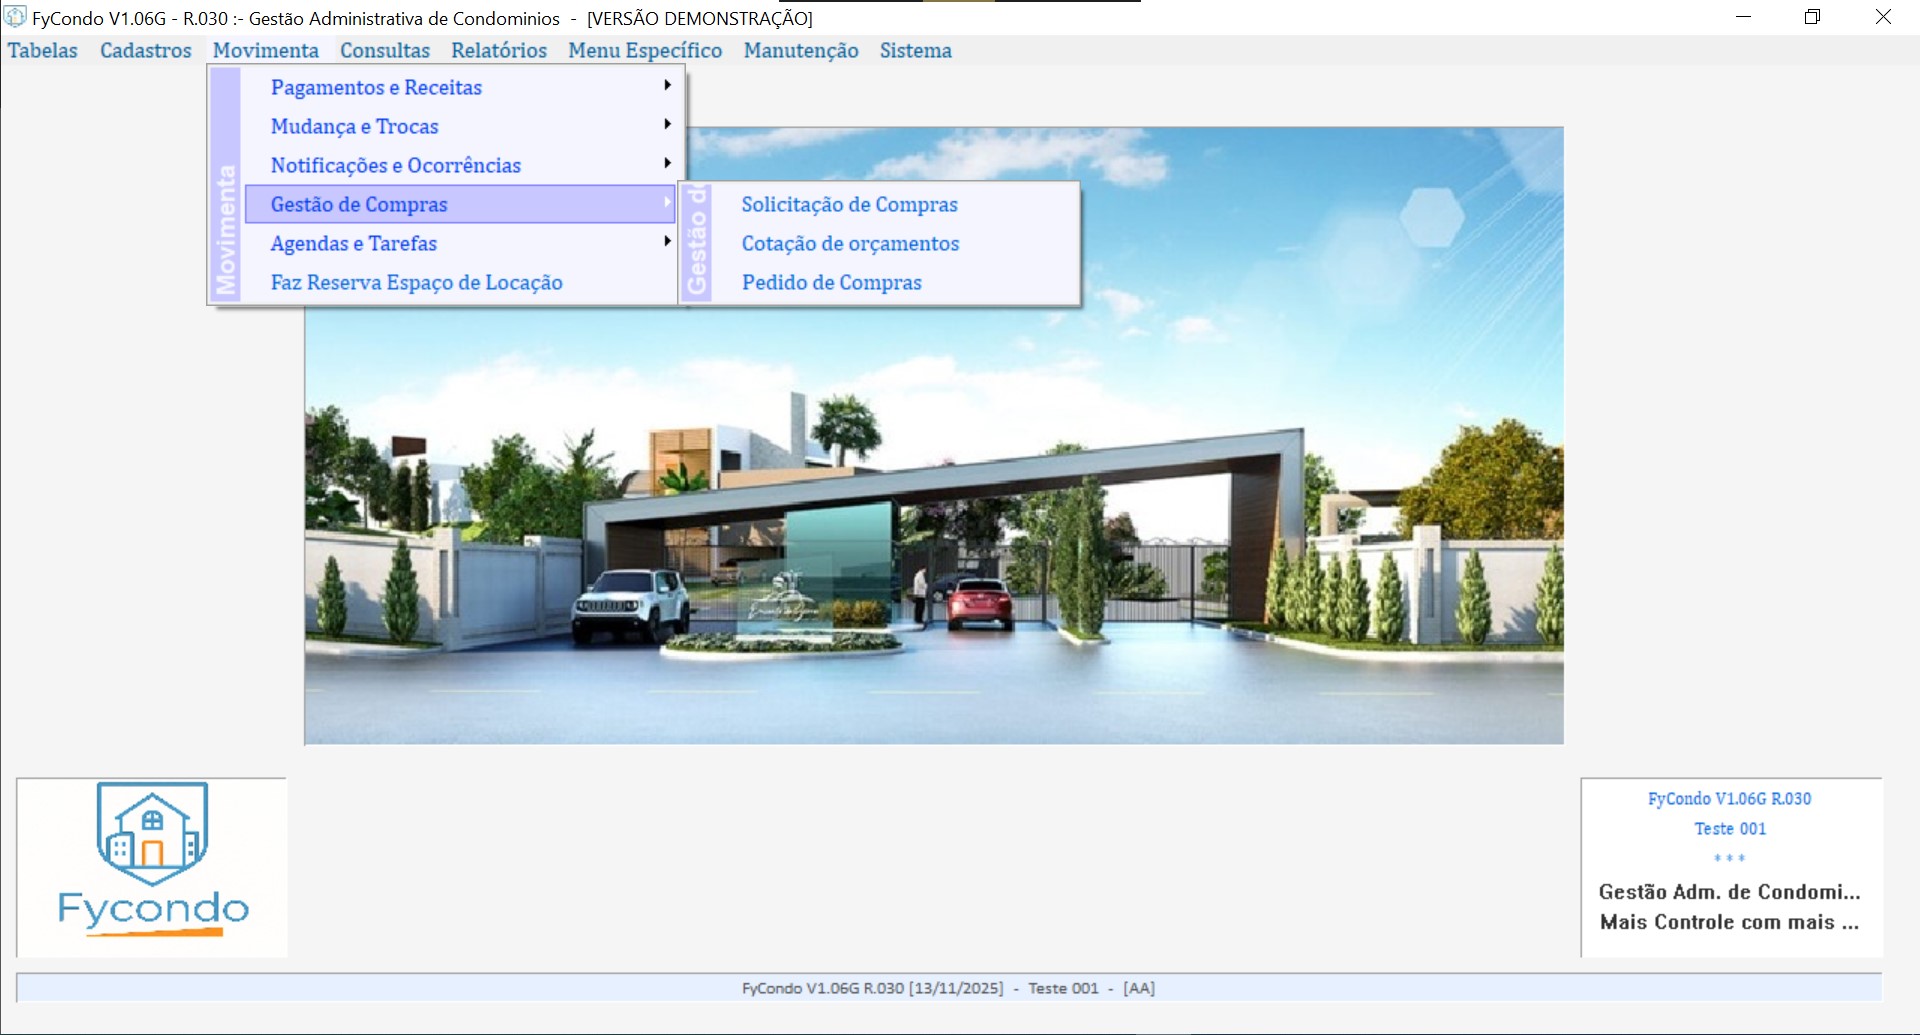This screenshot has height=1035, width=1920.
Task: Open Pedido de Compras
Action: (x=831, y=283)
